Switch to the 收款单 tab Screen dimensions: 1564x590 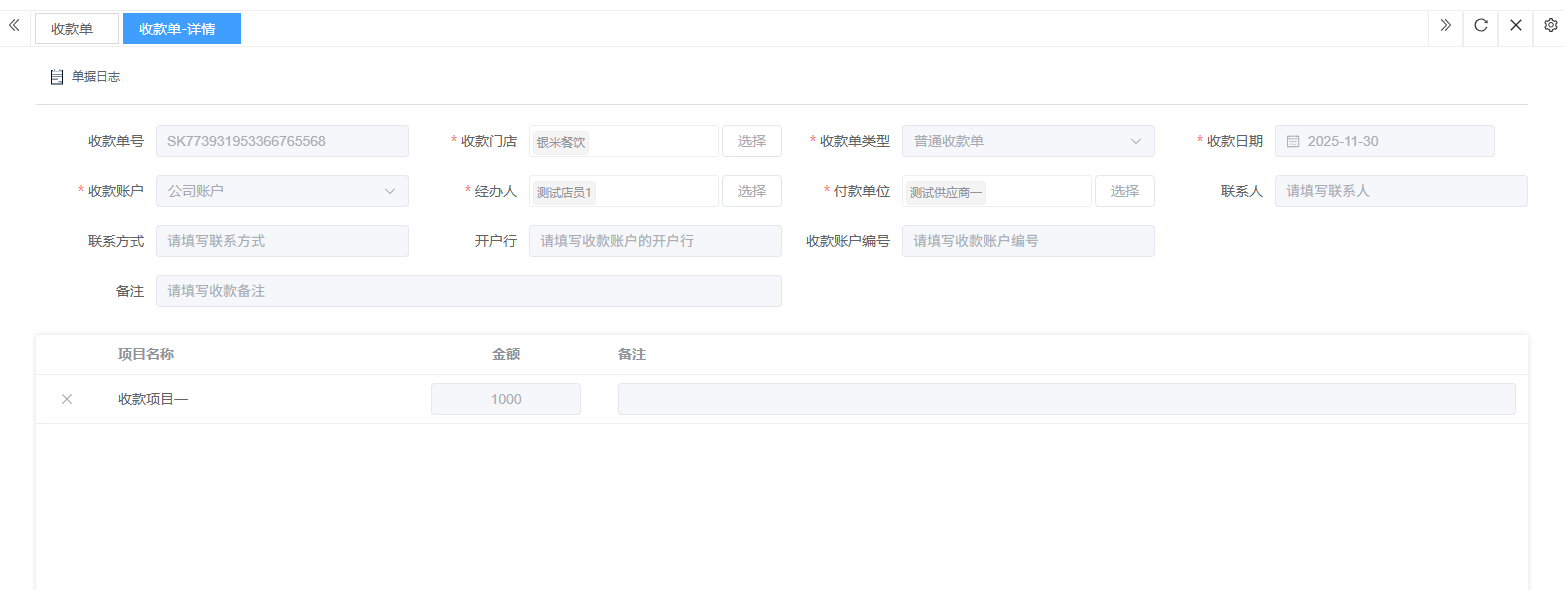pyautogui.click(x=76, y=29)
